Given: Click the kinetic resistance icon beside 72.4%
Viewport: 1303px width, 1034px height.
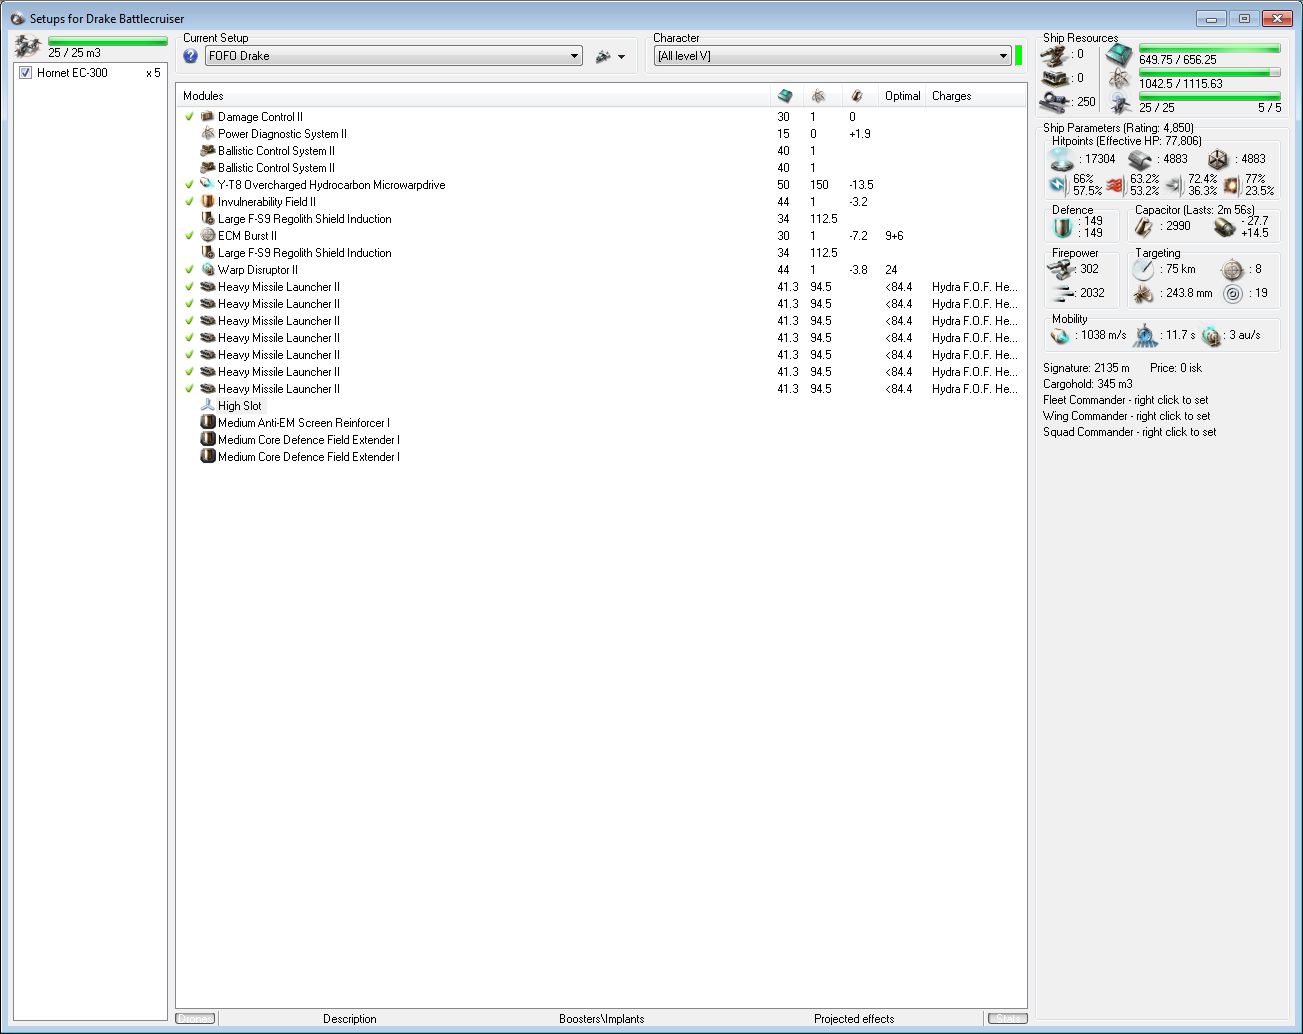Looking at the screenshot, I should [1174, 185].
